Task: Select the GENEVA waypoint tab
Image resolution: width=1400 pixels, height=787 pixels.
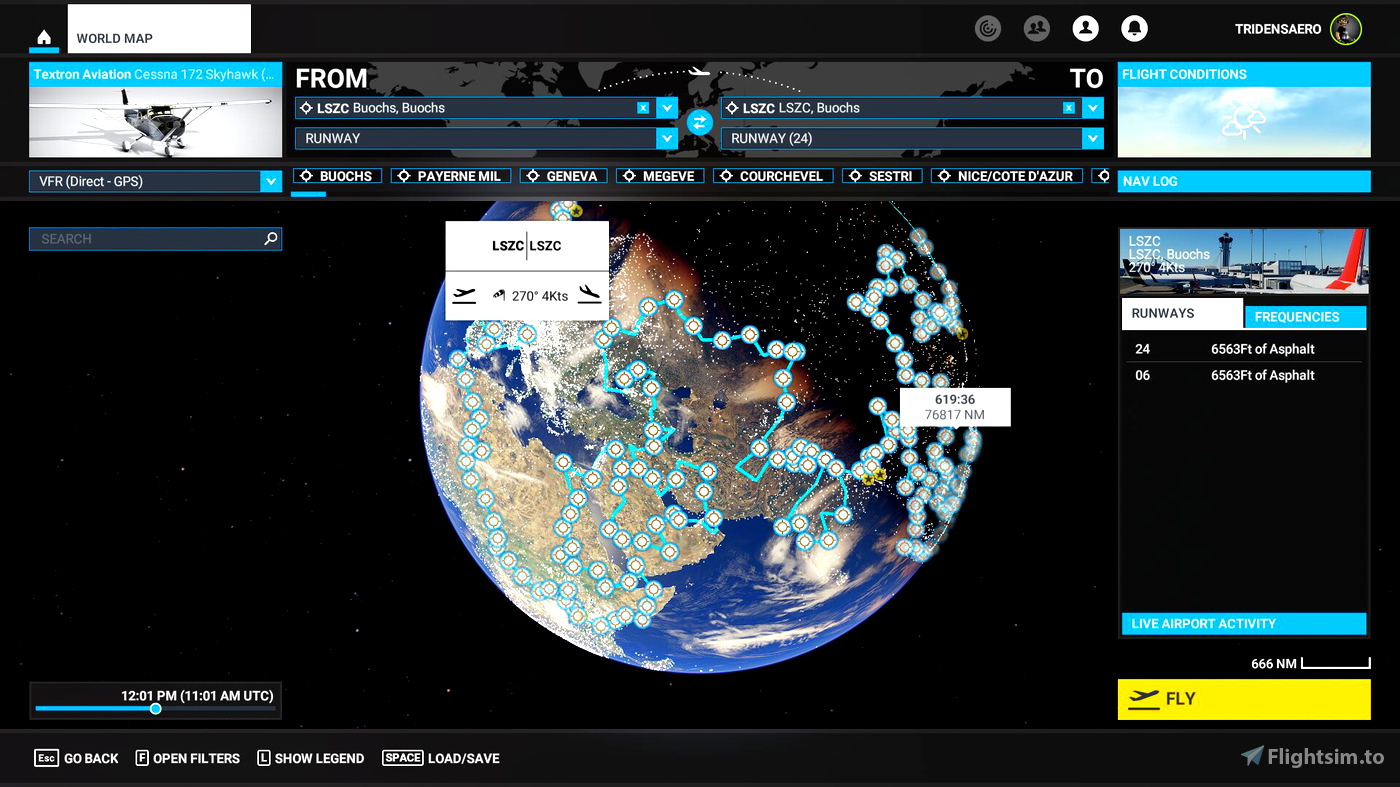Action: click(x=563, y=176)
